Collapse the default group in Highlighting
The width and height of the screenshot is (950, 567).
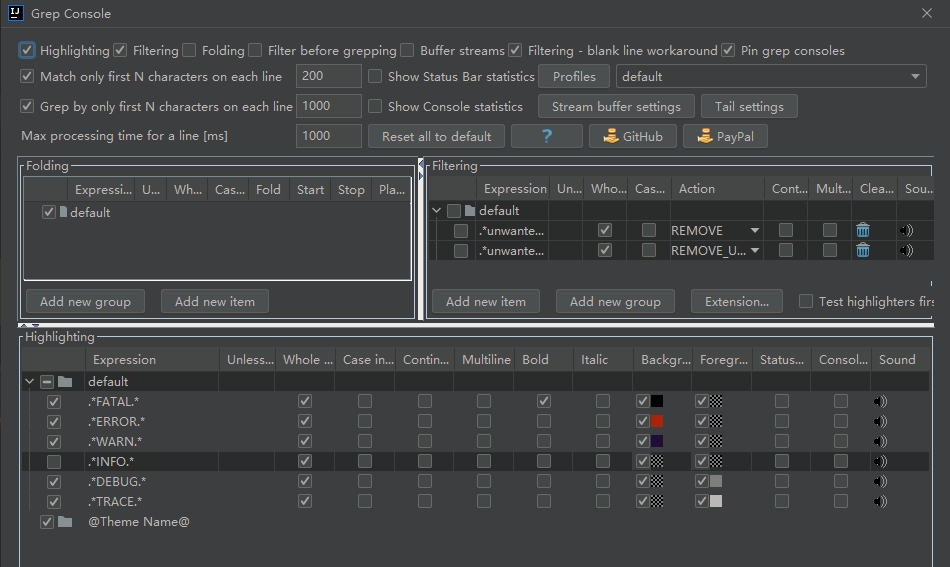click(29, 381)
